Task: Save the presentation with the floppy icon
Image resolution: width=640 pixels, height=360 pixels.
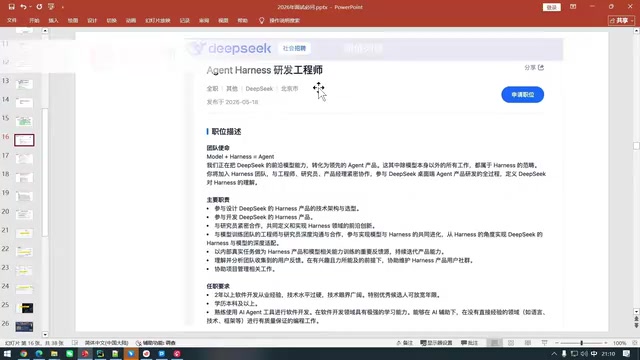Action: [11, 7]
